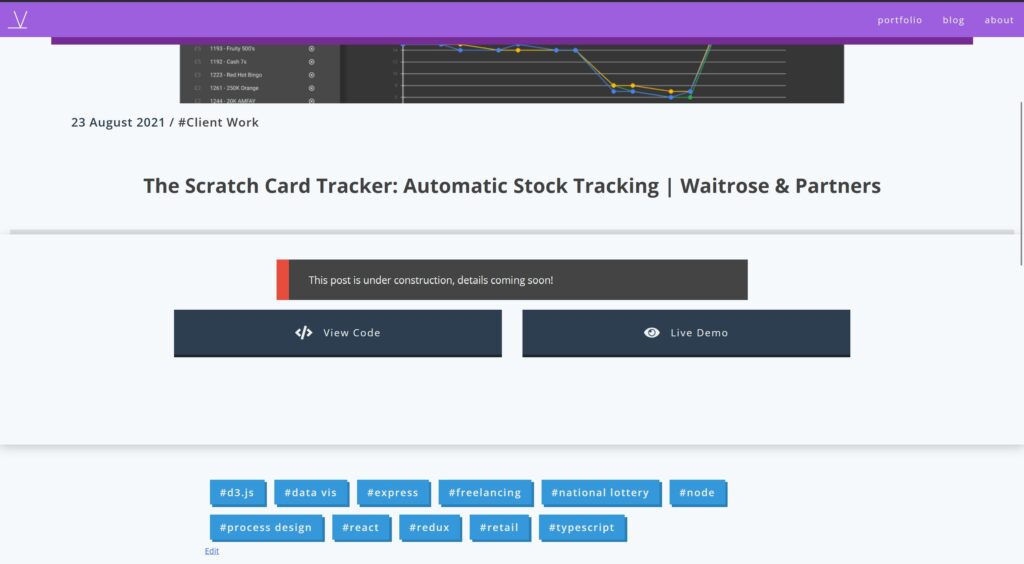Select the #Client Work category link
This screenshot has height=564, width=1024.
(218, 122)
